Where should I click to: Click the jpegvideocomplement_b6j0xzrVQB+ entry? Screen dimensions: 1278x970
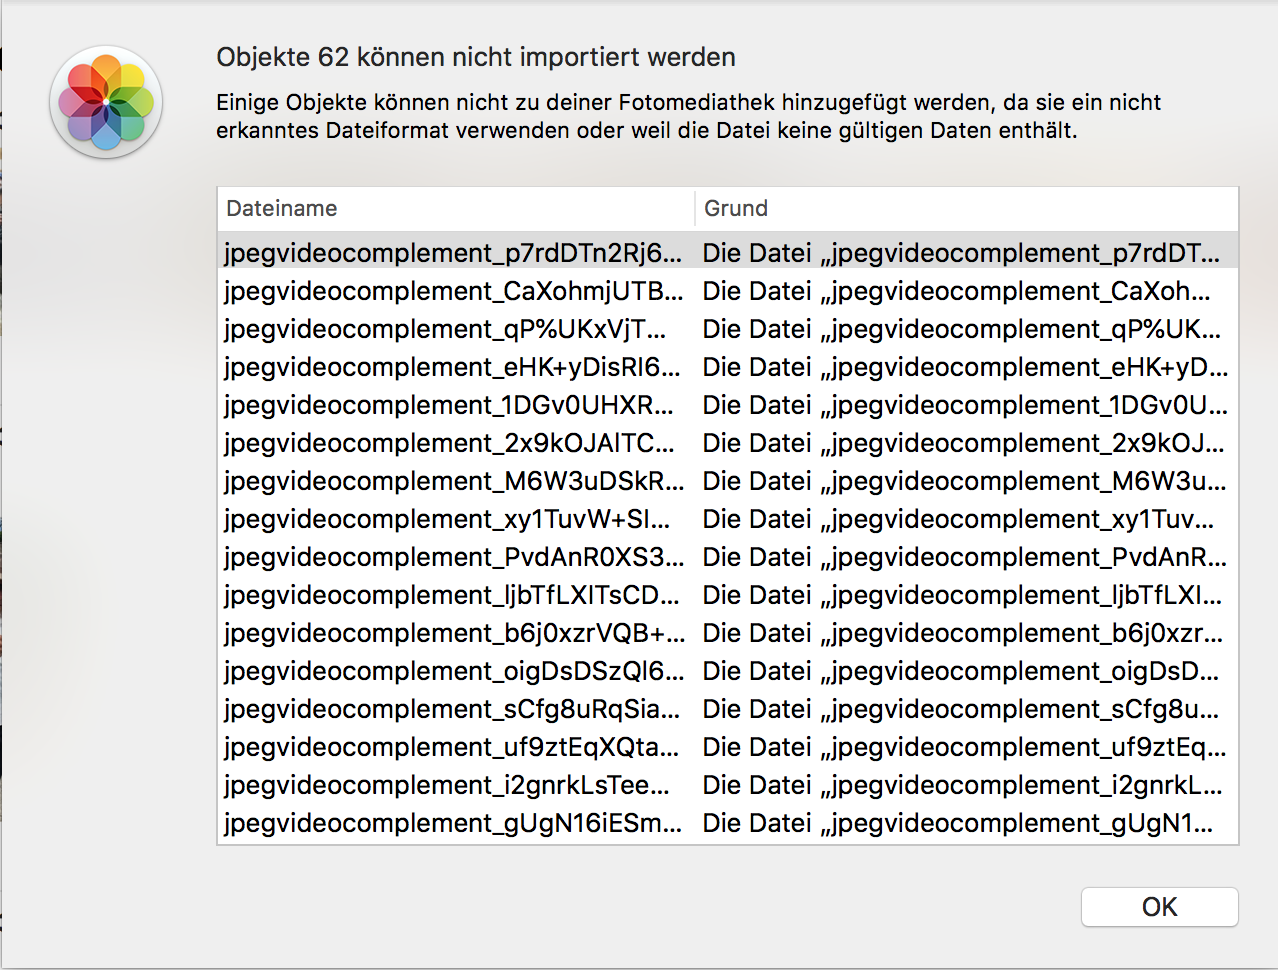click(x=453, y=633)
